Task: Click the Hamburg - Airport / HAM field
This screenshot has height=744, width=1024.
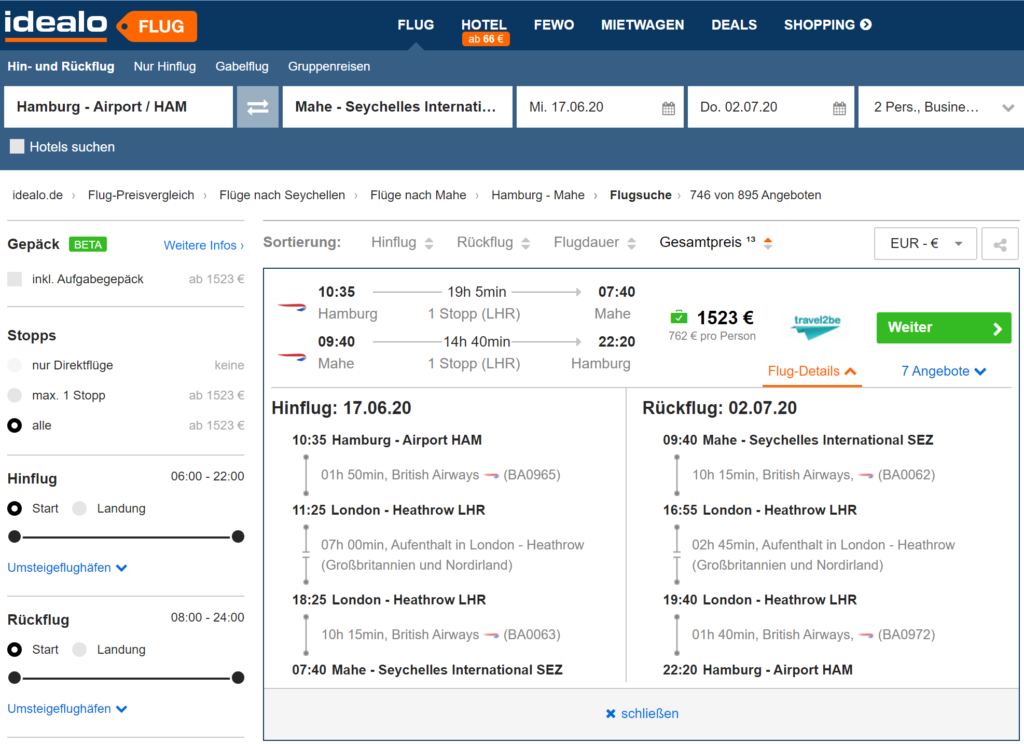Action: [118, 106]
